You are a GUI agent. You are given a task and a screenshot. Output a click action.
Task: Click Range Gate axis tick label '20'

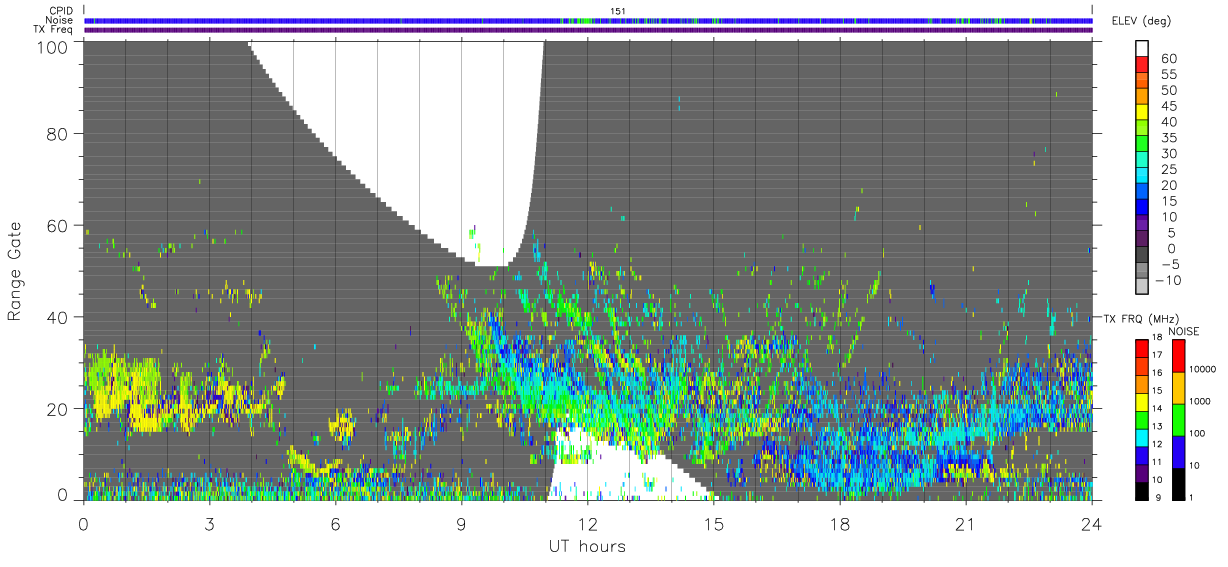click(x=58, y=409)
